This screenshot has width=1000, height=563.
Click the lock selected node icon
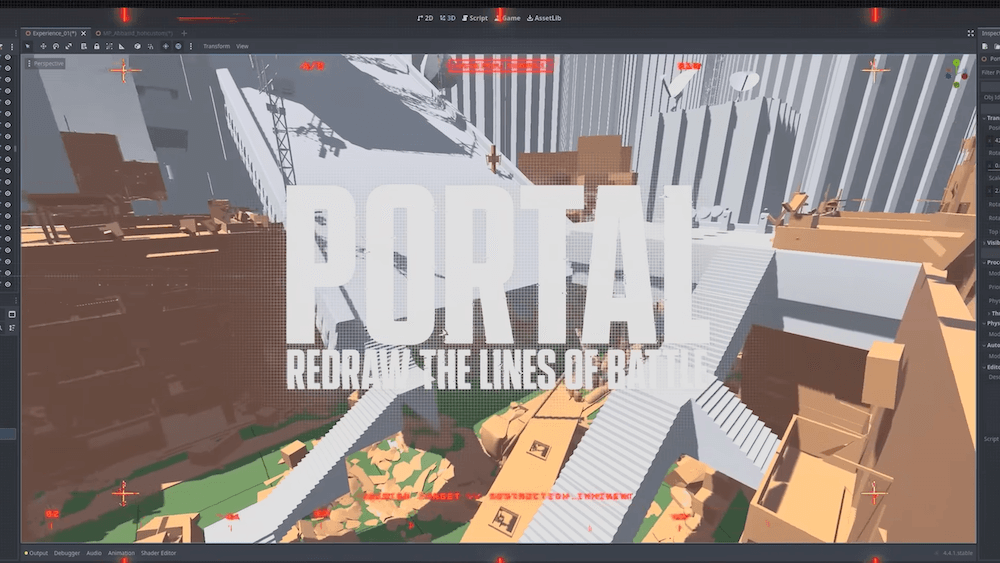(x=96, y=46)
